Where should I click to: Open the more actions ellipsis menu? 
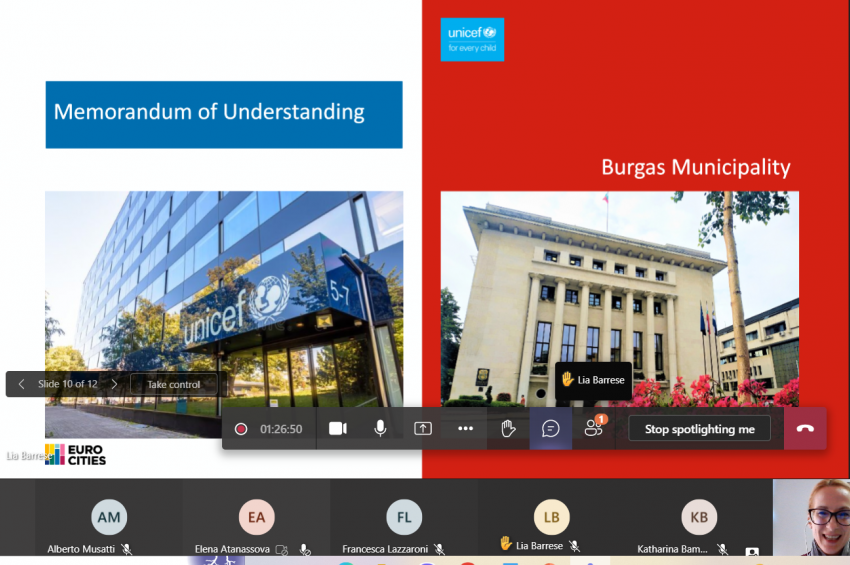click(465, 428)
